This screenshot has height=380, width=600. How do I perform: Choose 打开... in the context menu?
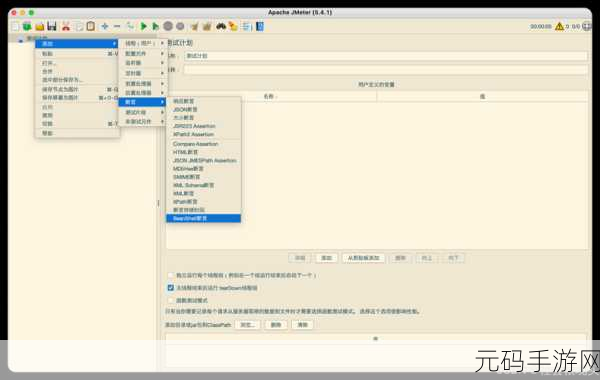pyautogui.click(x=77, y=63)
